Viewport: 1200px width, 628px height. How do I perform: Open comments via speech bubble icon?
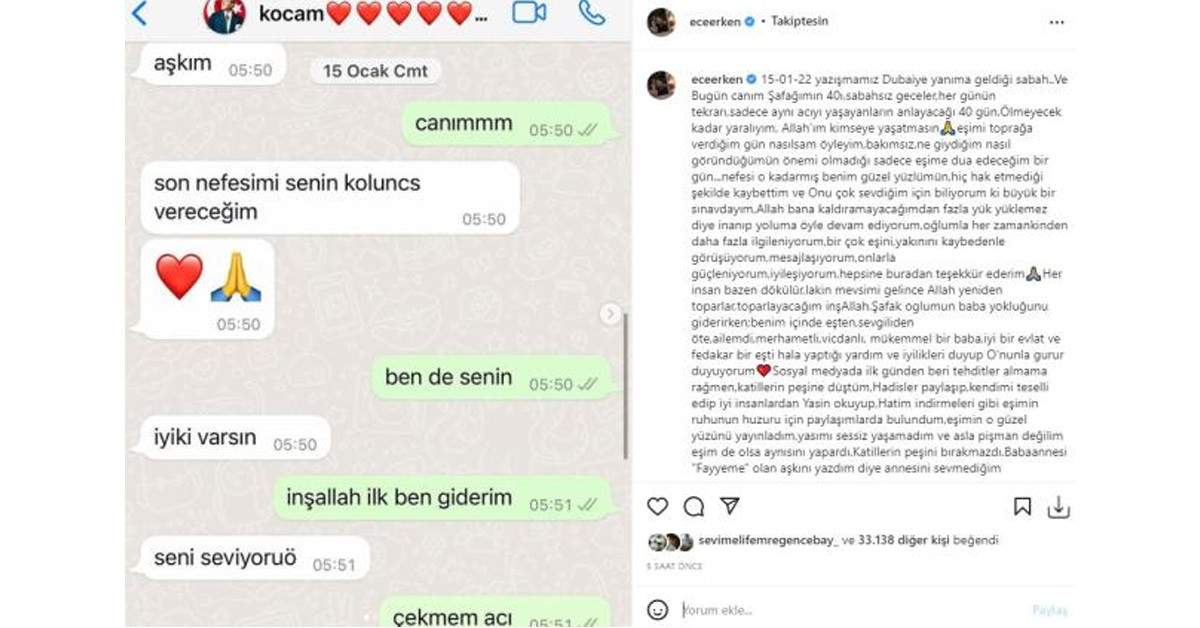tap(694, 506)
